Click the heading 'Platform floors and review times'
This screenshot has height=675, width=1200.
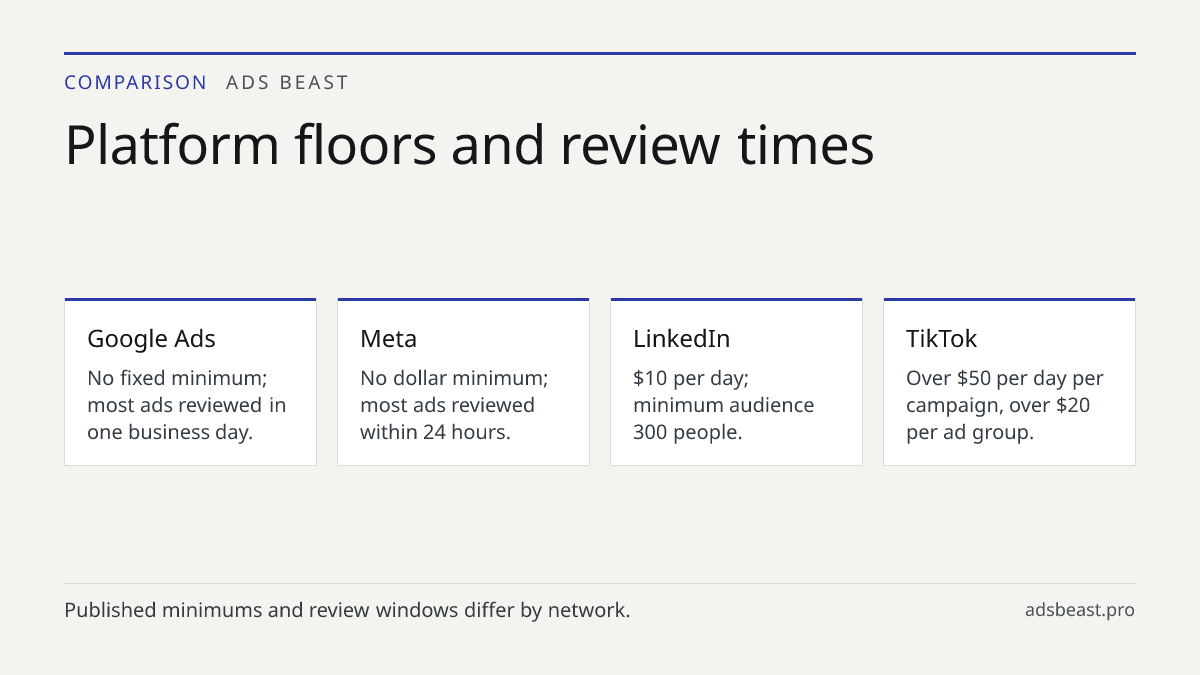469,145
